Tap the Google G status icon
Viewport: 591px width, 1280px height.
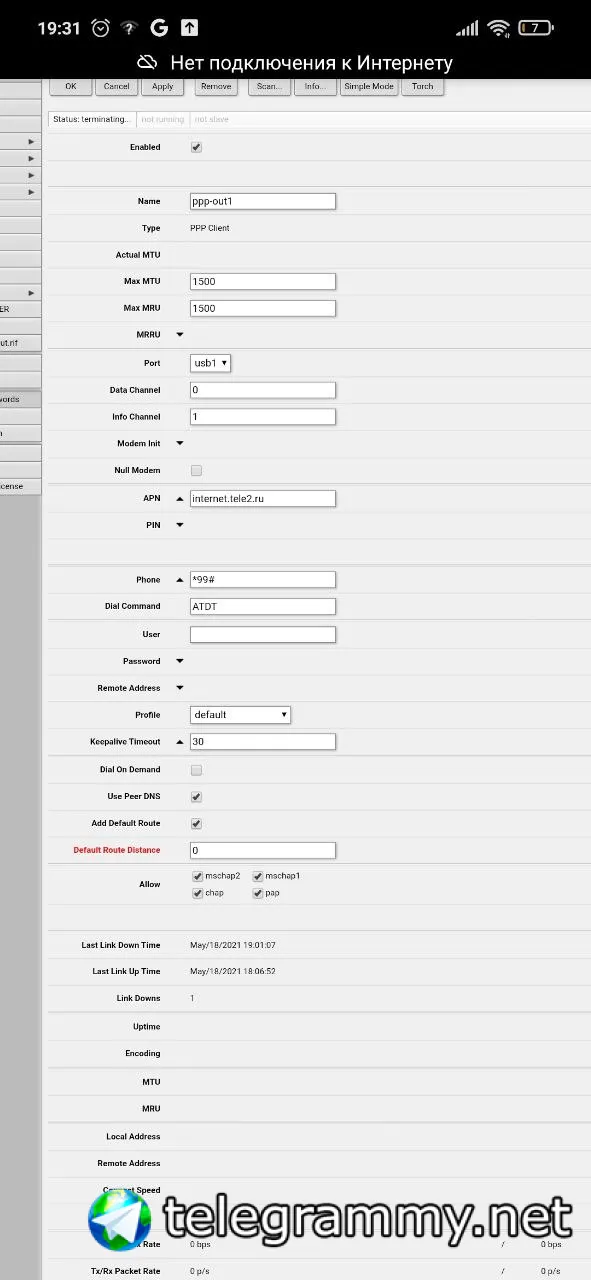tap(158, 28)
